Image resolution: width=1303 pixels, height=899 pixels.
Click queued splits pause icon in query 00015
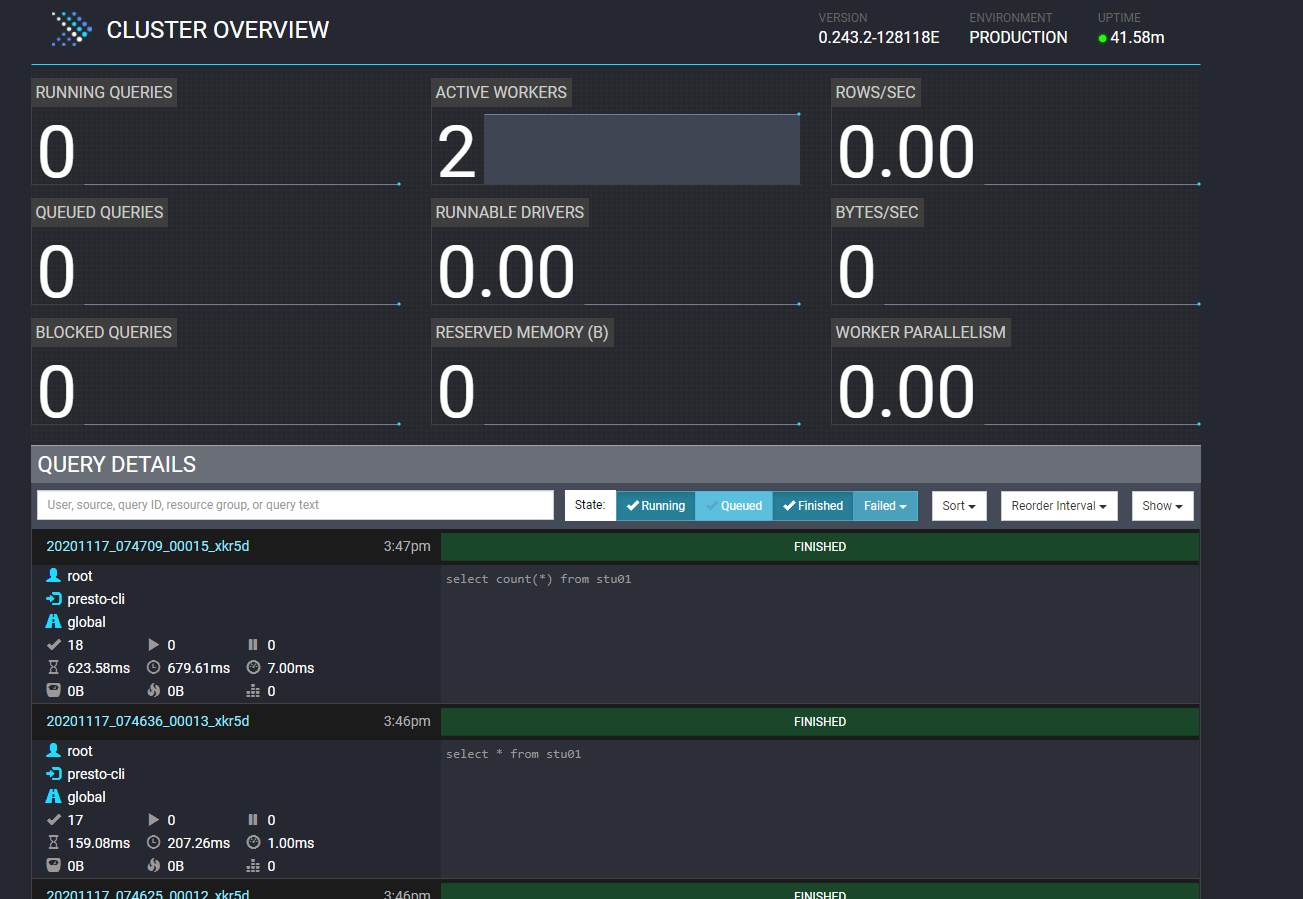(x=253, y=645)
